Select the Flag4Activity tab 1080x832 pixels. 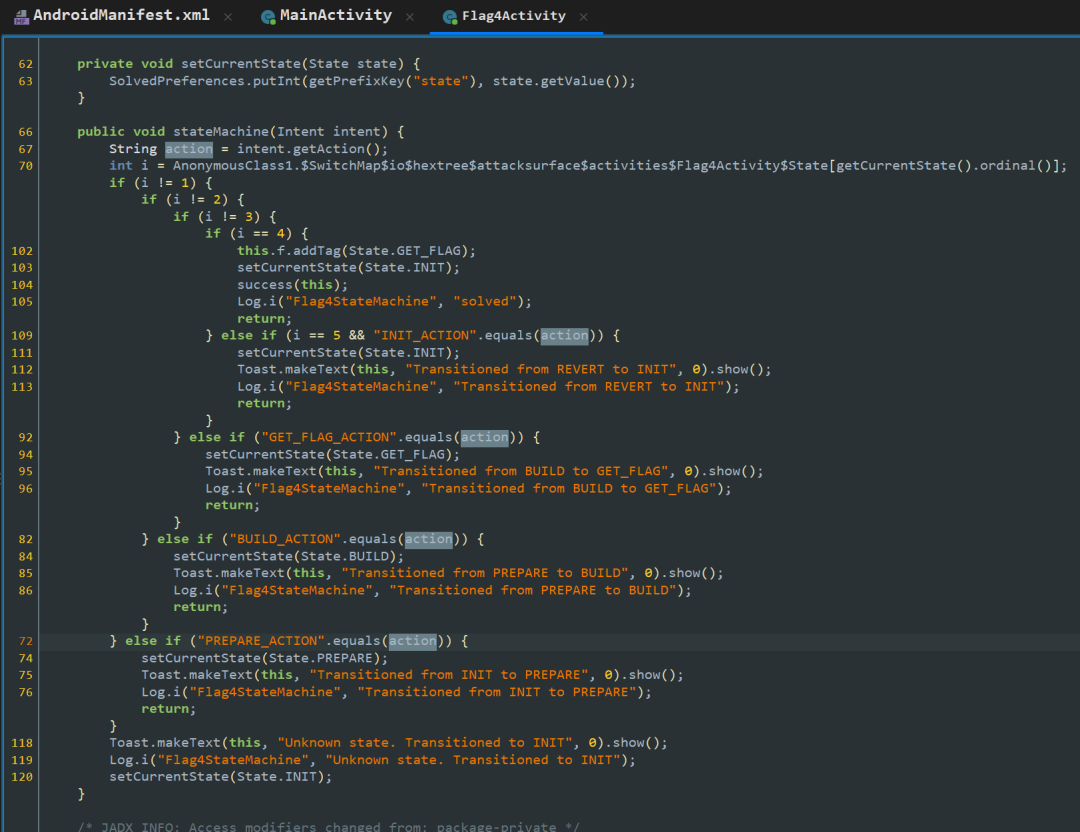[513, 16]
